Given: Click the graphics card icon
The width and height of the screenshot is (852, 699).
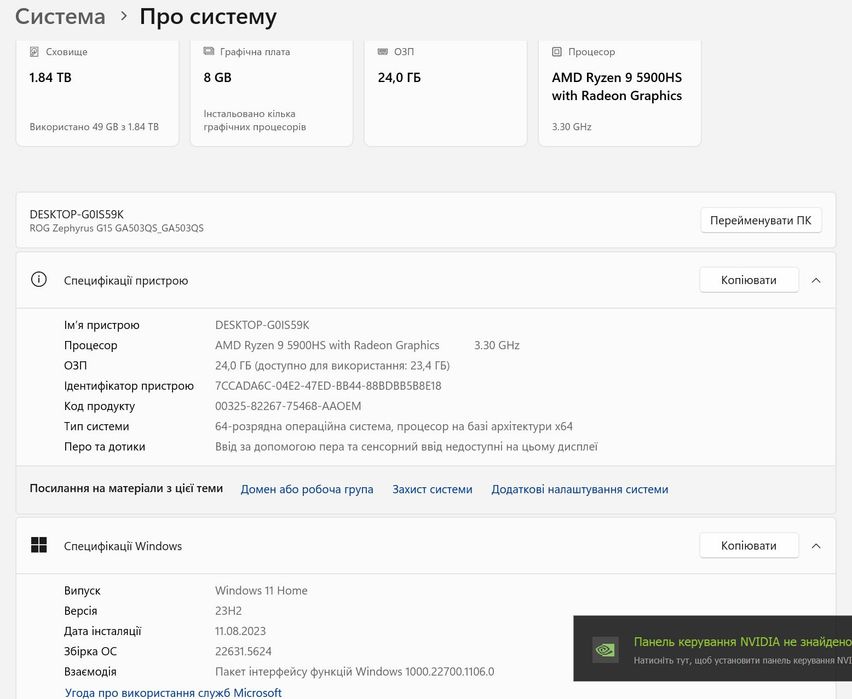Looking at the screenshot, I should [x=209, y=51].
